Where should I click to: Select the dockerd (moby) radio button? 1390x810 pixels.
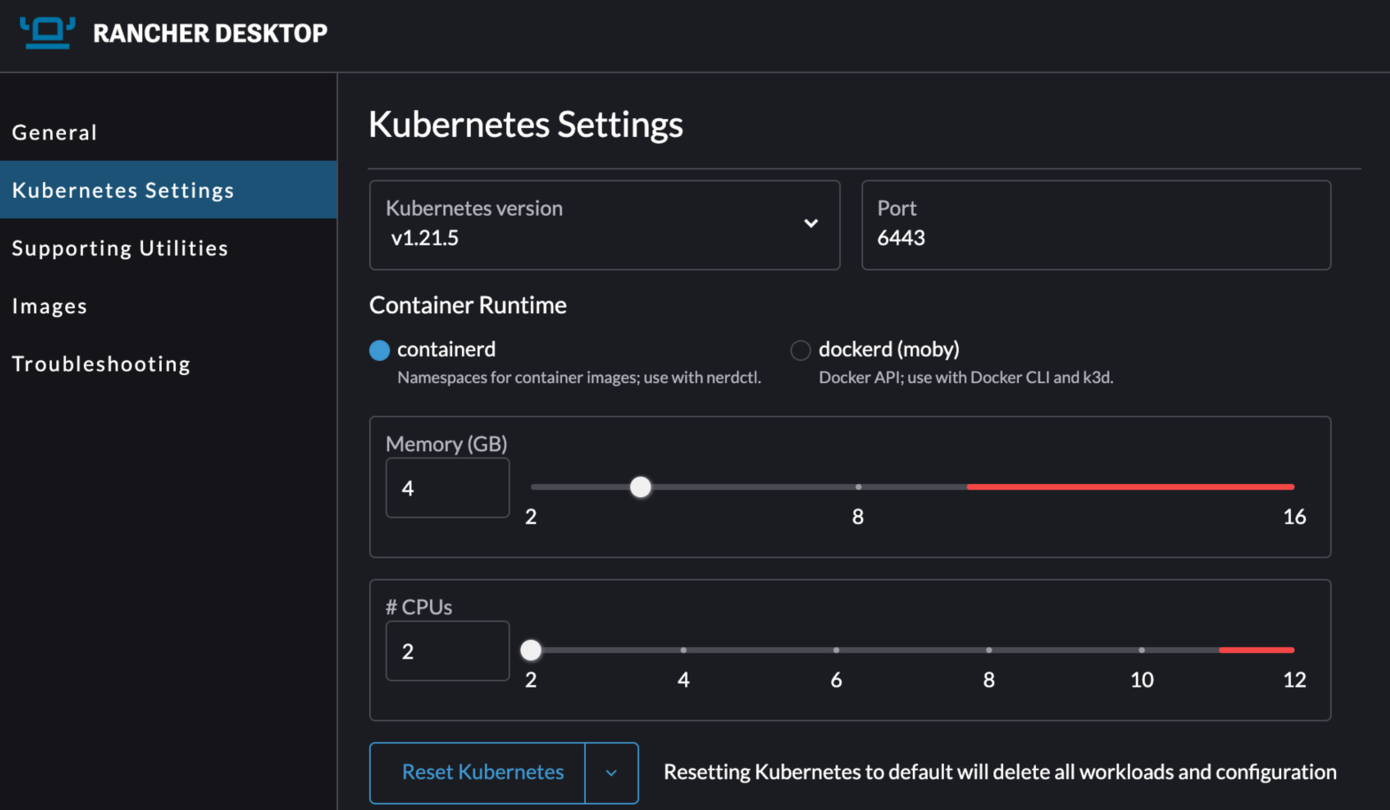coord(800,350)
